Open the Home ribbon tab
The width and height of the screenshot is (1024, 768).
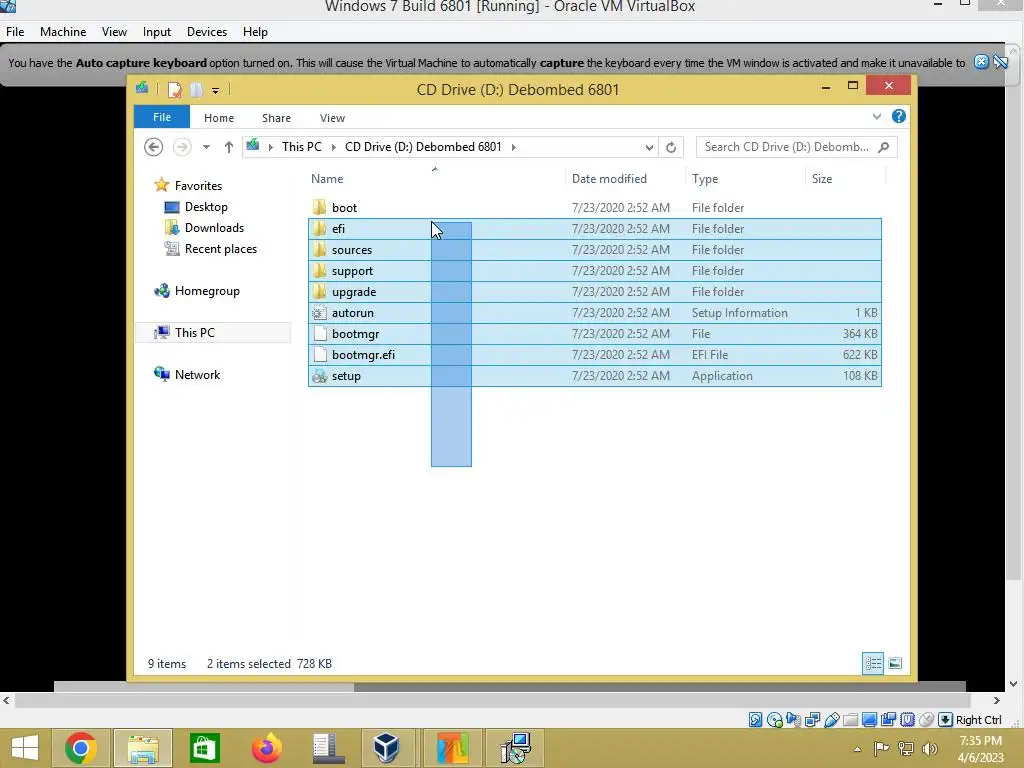pyautogui.click(x=219, y=118)
